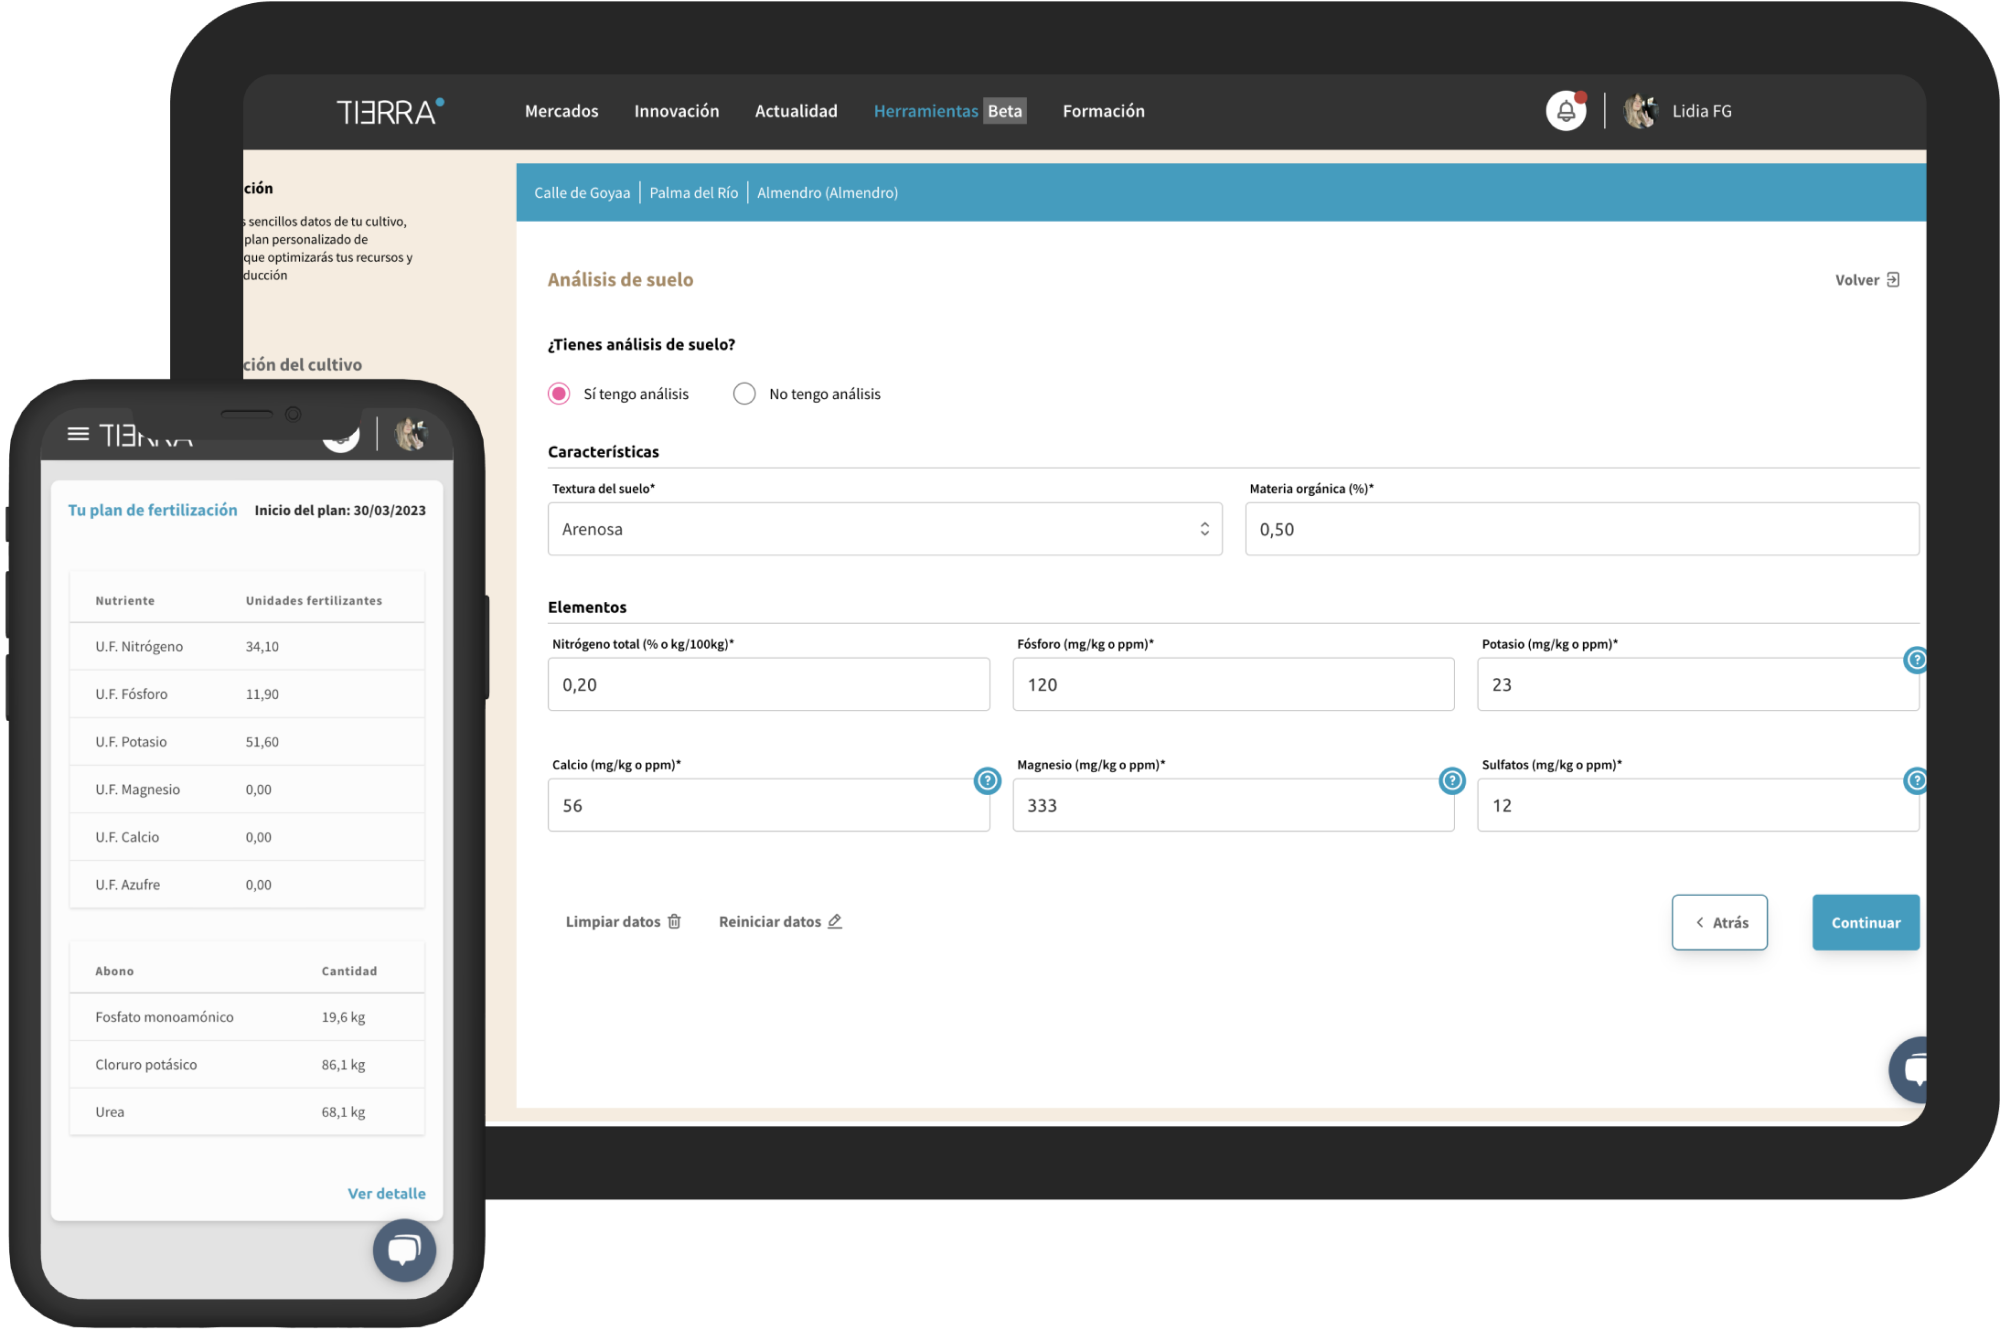The width and height of the screenshot is (2000, 1339).
Task: Click Nitrógeno total input field
Action: click(769, 685)
